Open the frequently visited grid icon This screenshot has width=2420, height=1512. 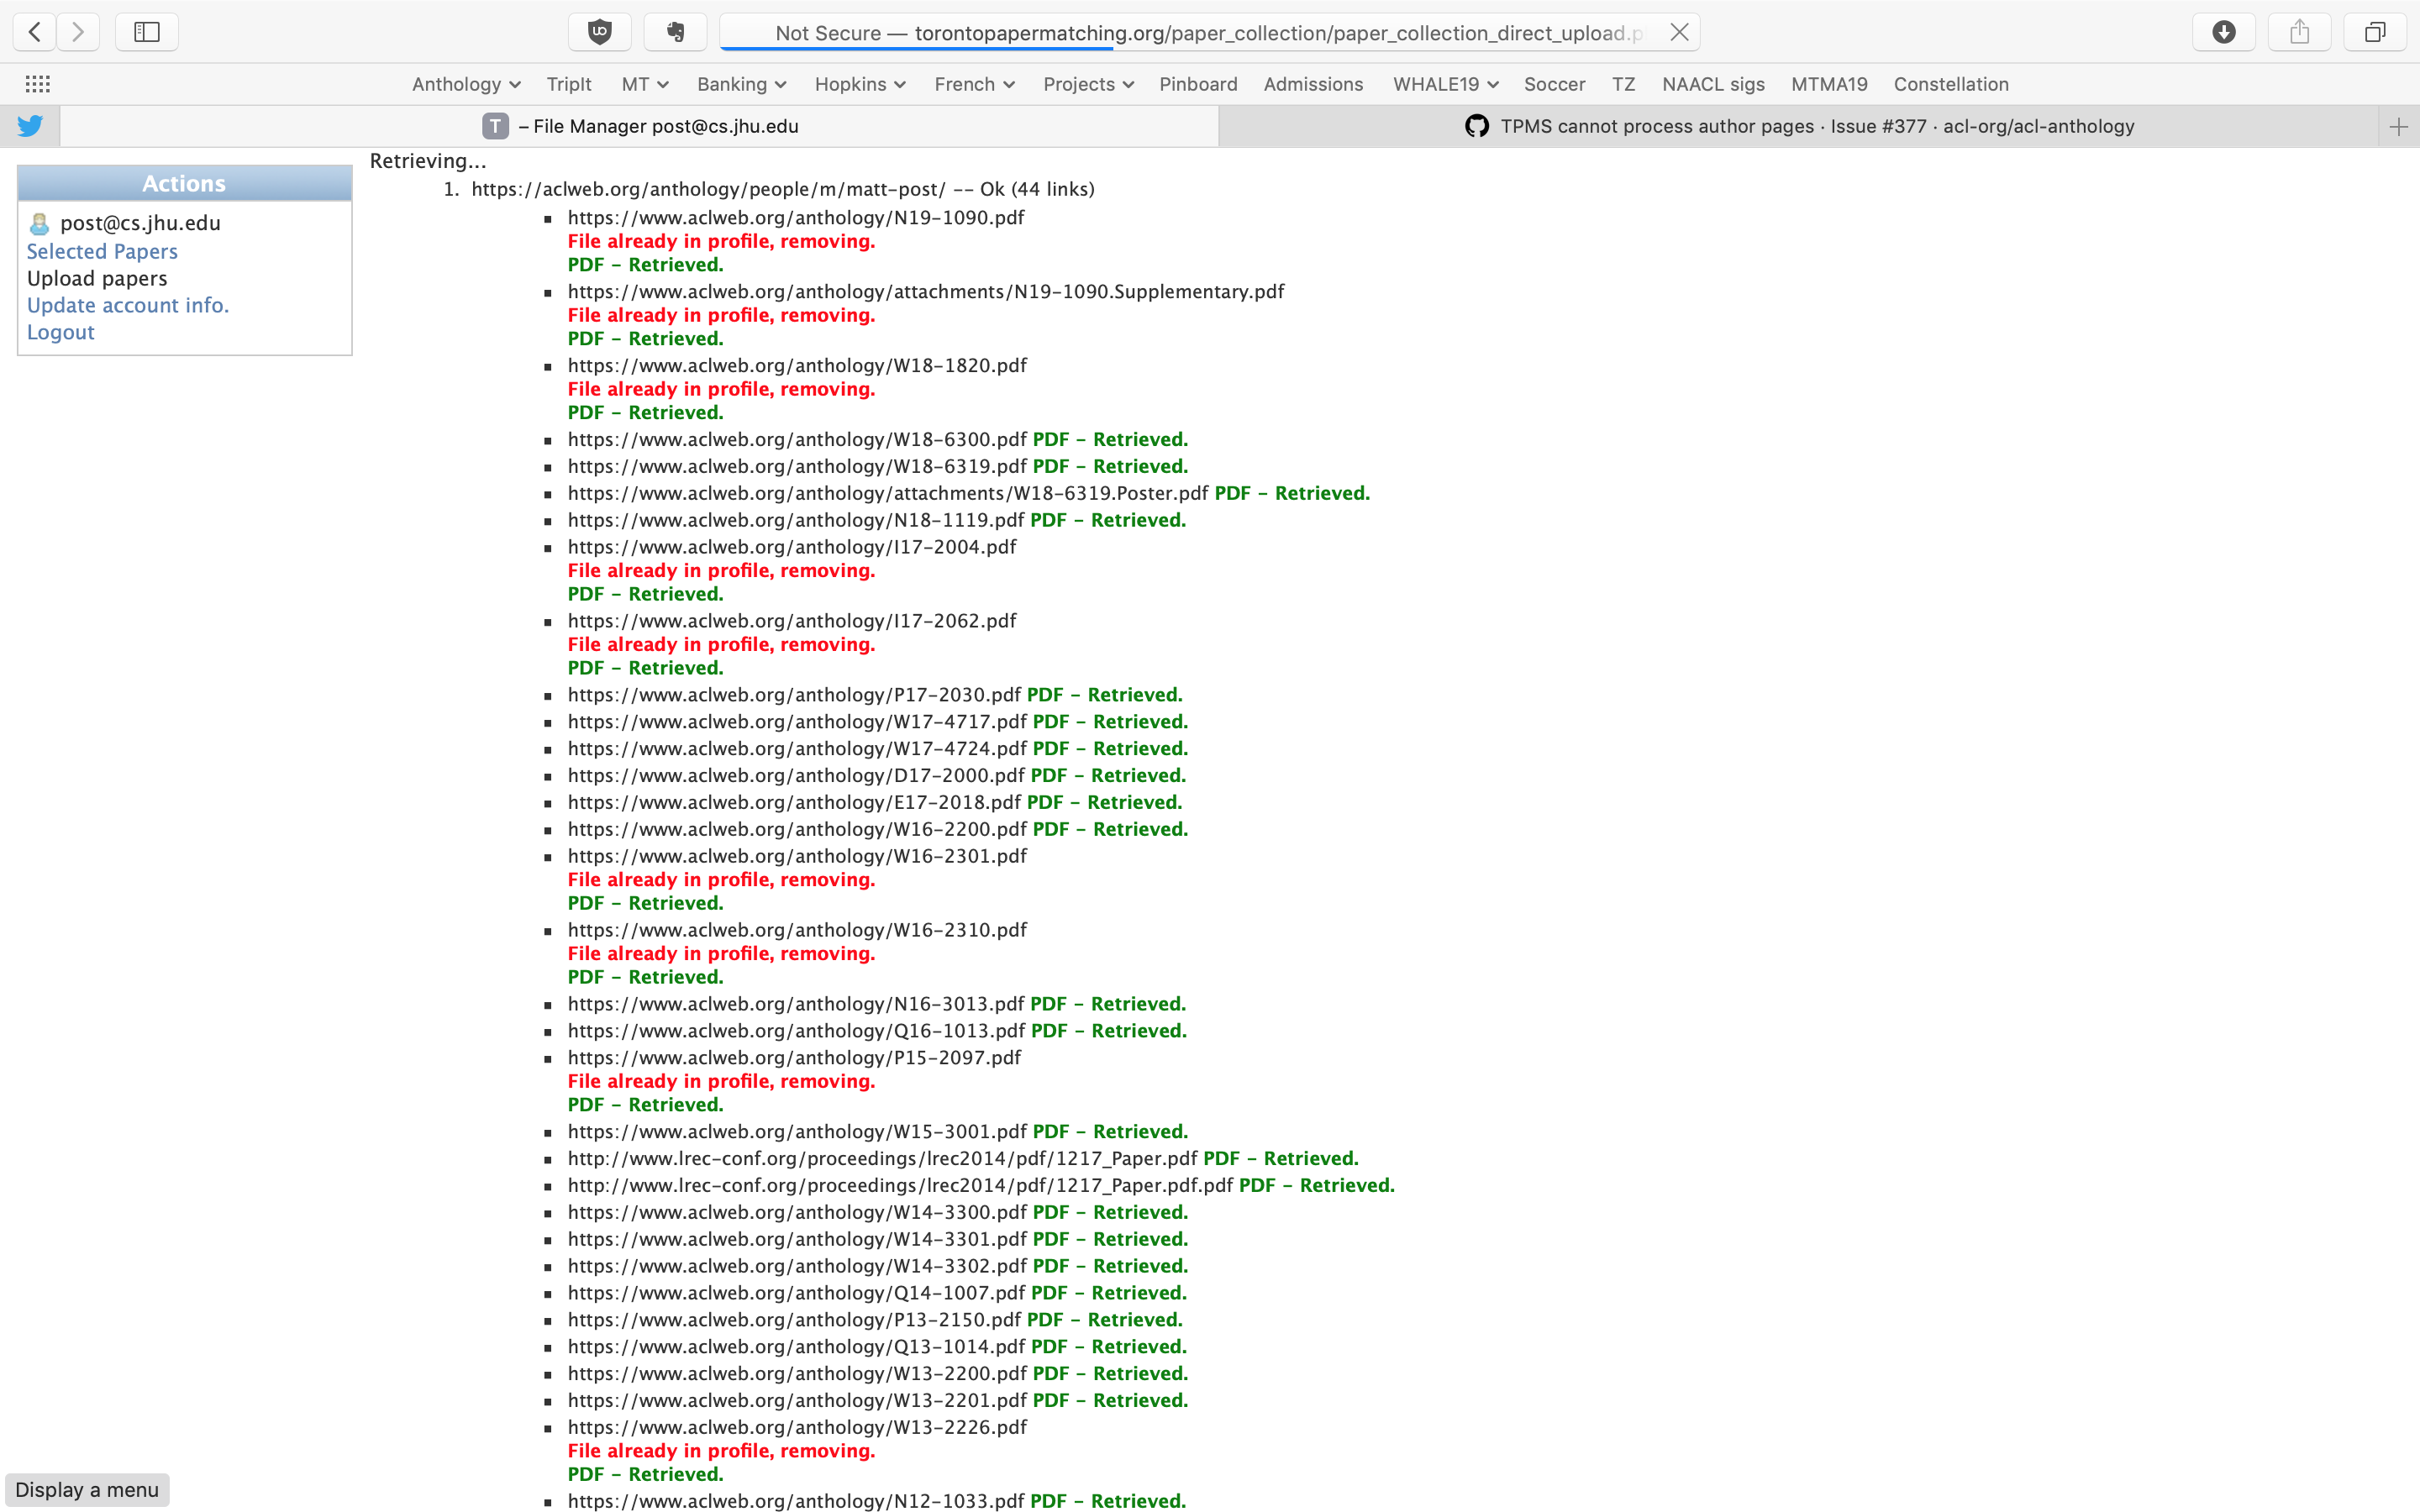point(39,83)
